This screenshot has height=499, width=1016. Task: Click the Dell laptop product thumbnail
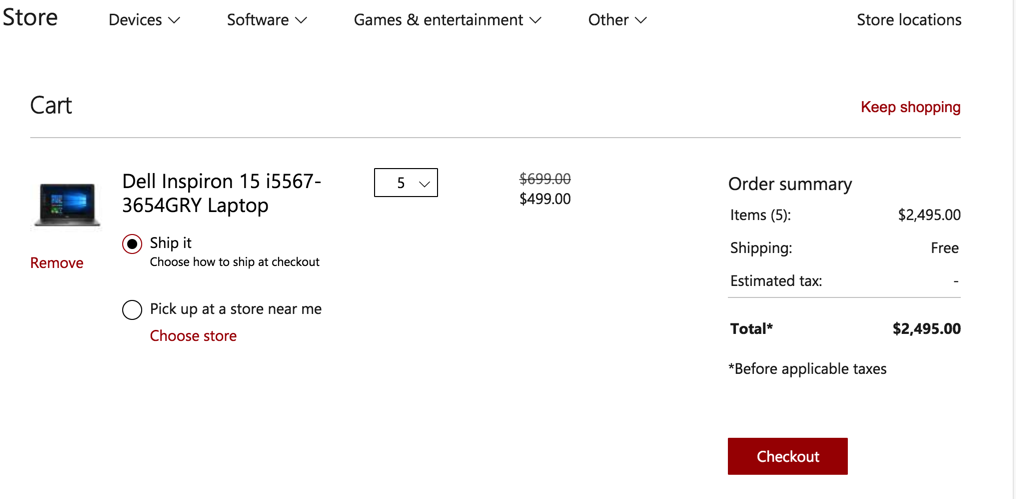pyautogui.click(x=67, y=204)
